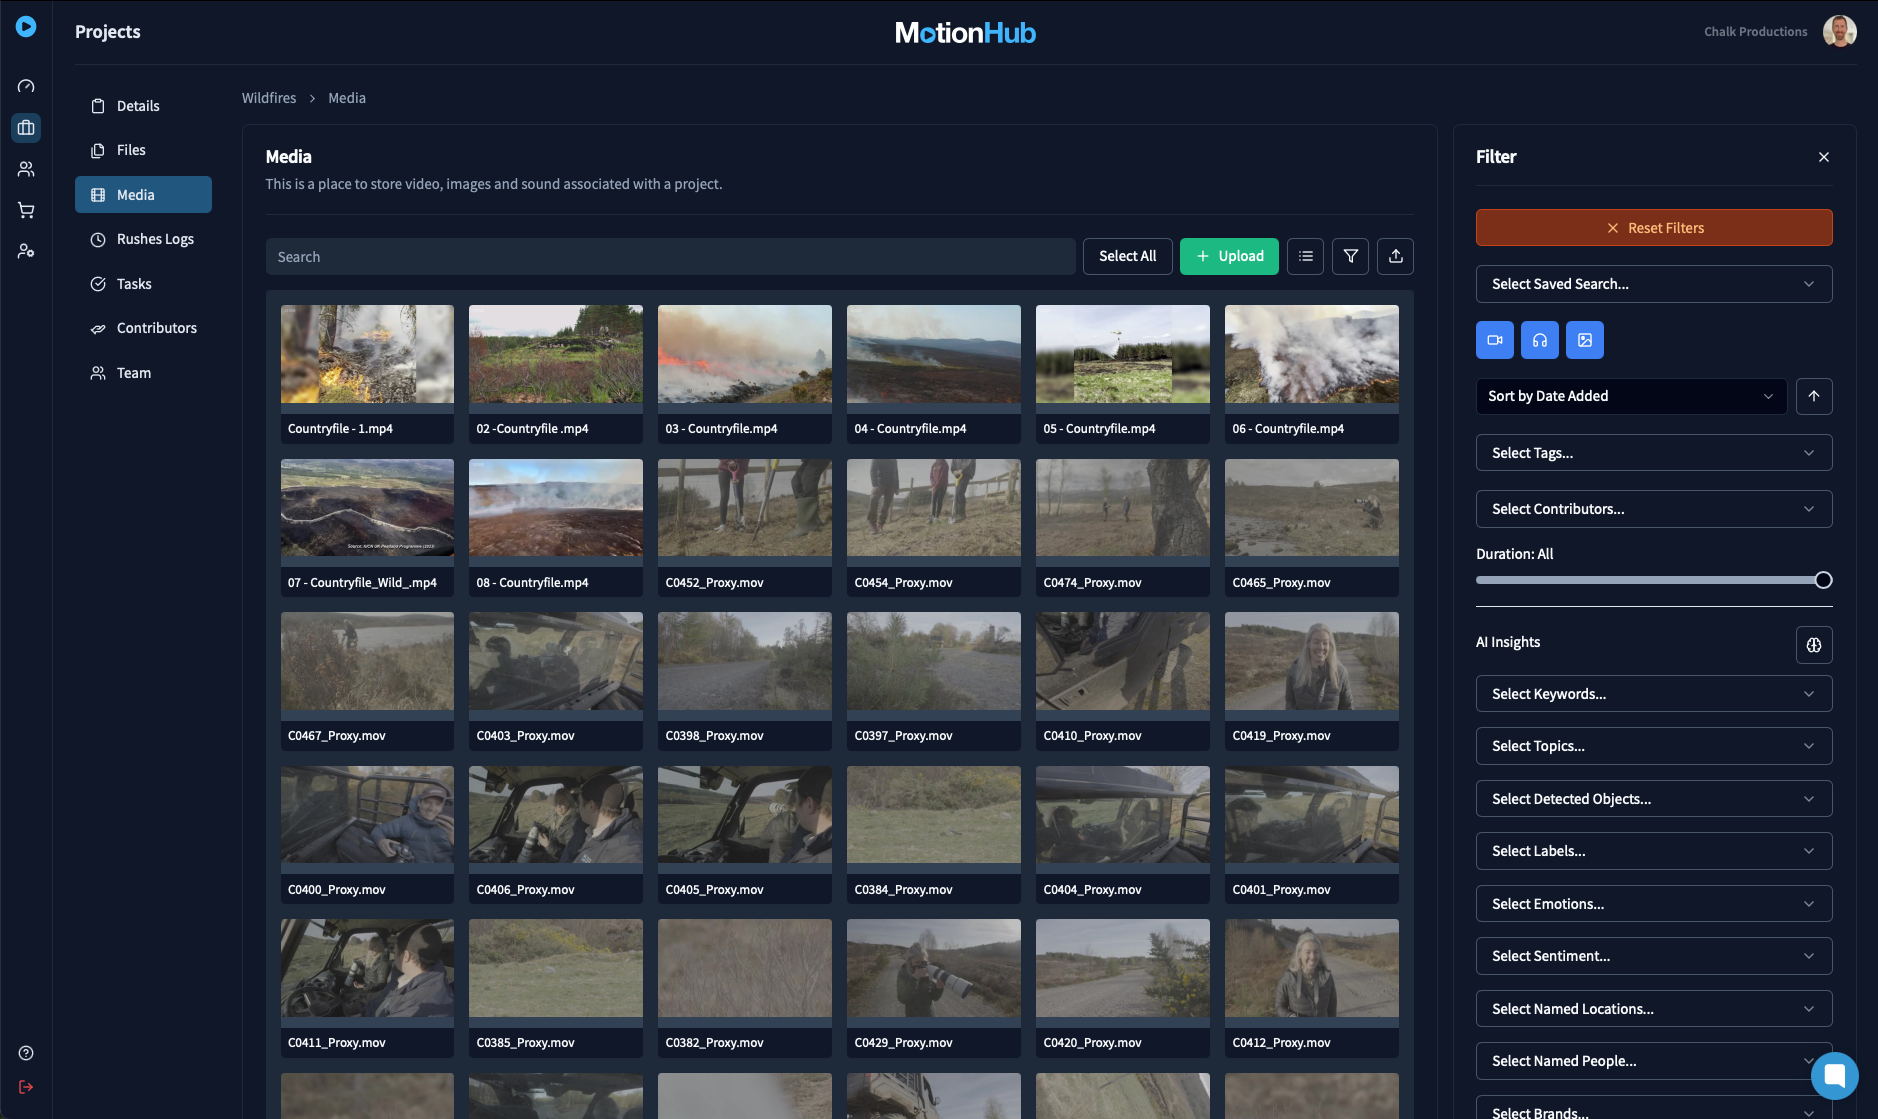
Task: Open C0400_Proxy.mov thumbnail
Action: point(367,815)
